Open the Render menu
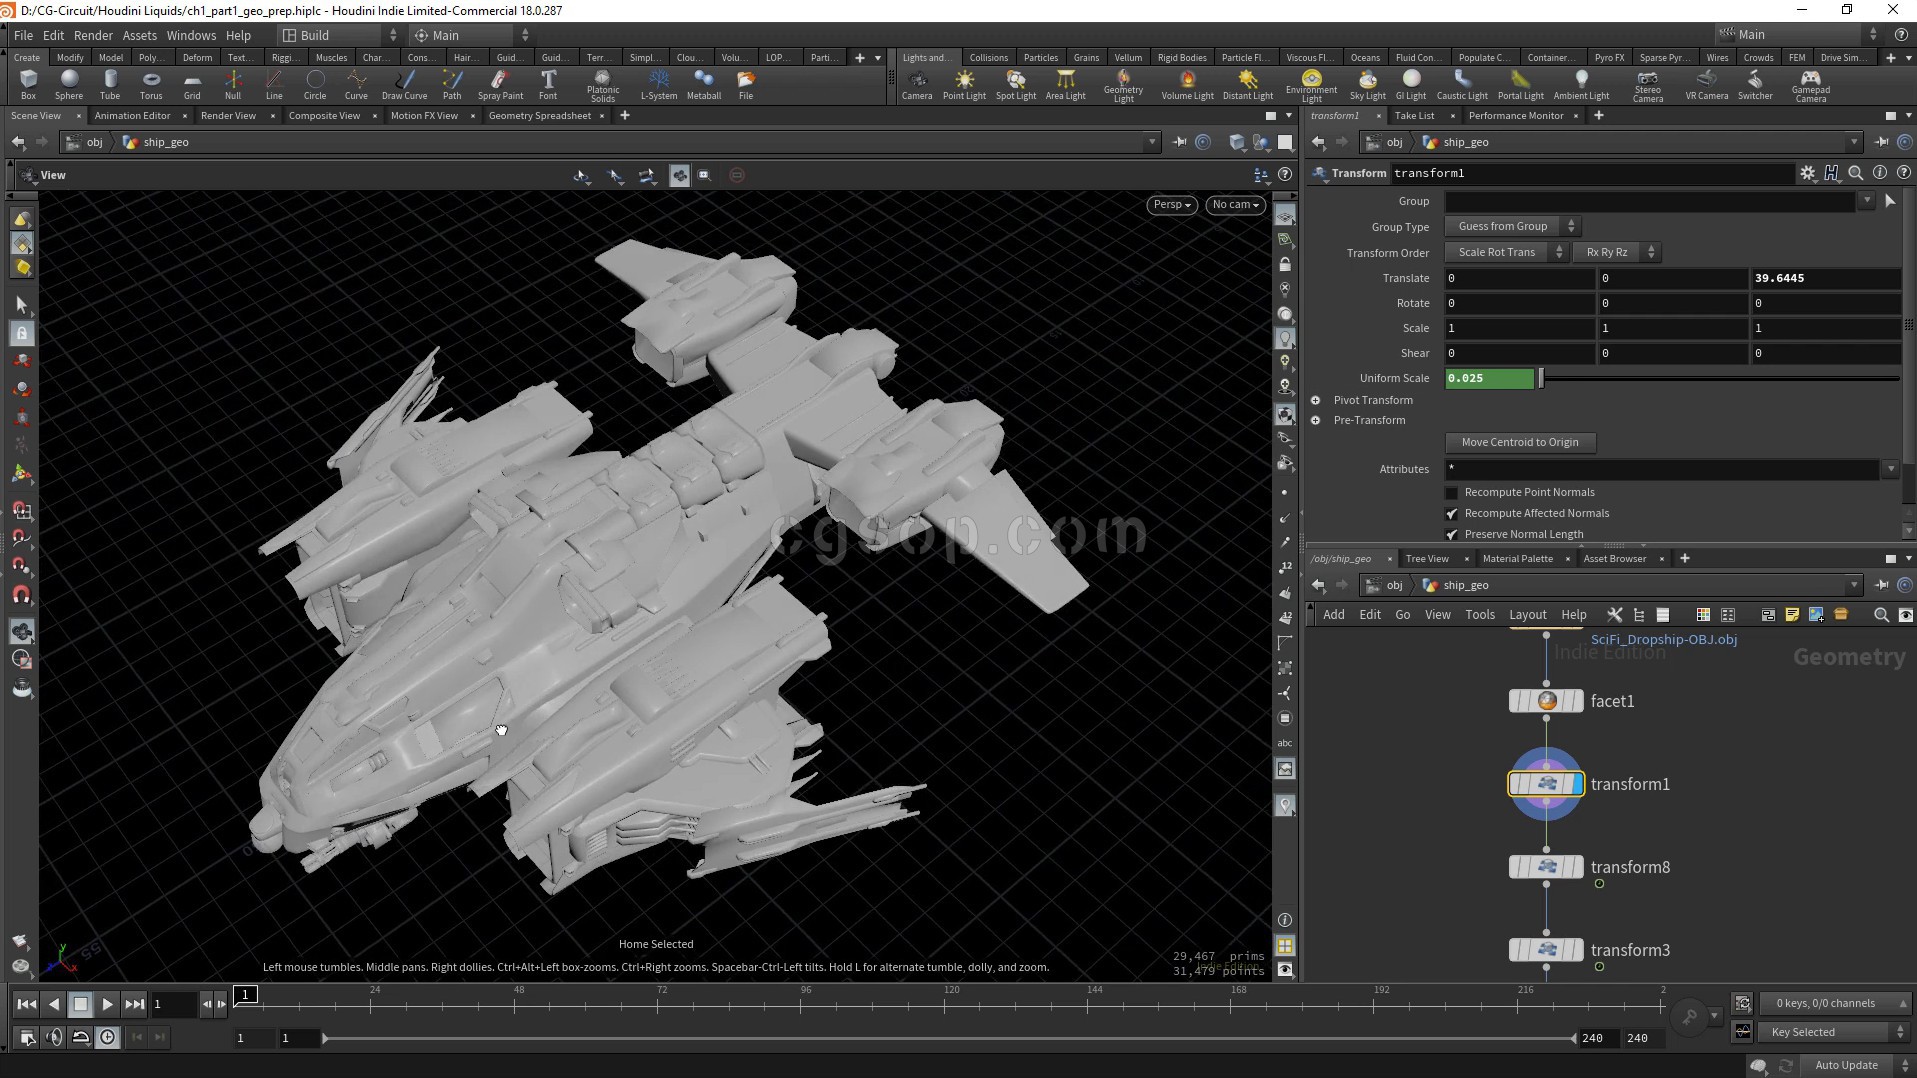Screen dimensions: 1917x1078 pyautogui.click(x=93, y=35)
